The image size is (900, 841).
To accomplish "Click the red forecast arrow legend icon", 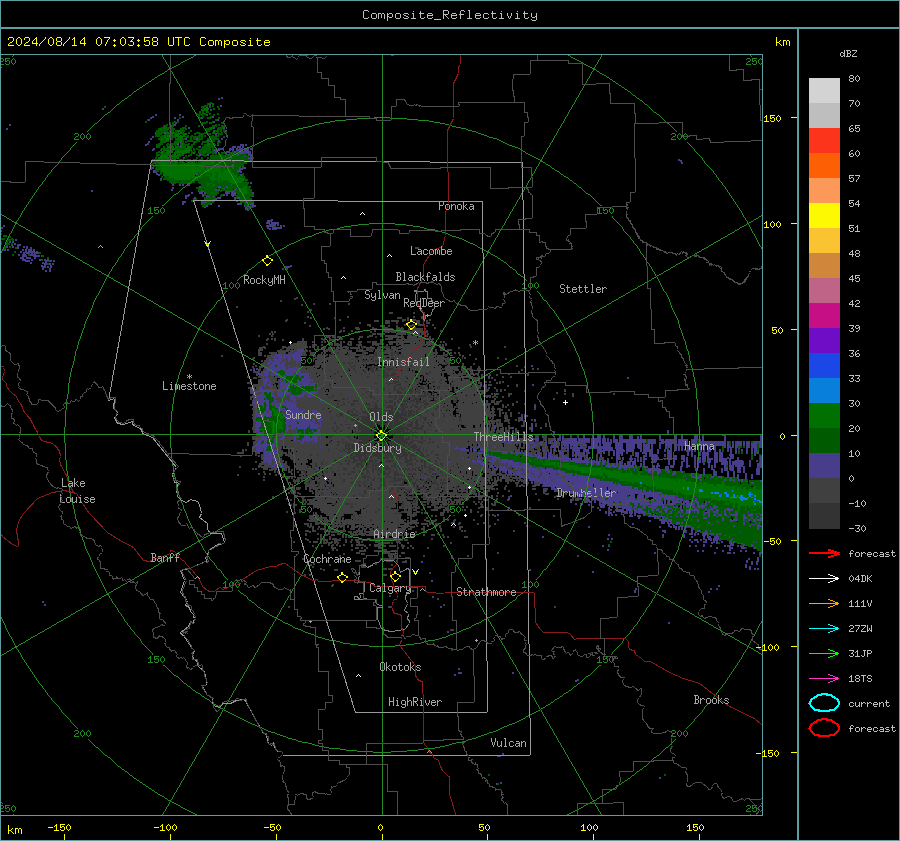I will (824, 553).
